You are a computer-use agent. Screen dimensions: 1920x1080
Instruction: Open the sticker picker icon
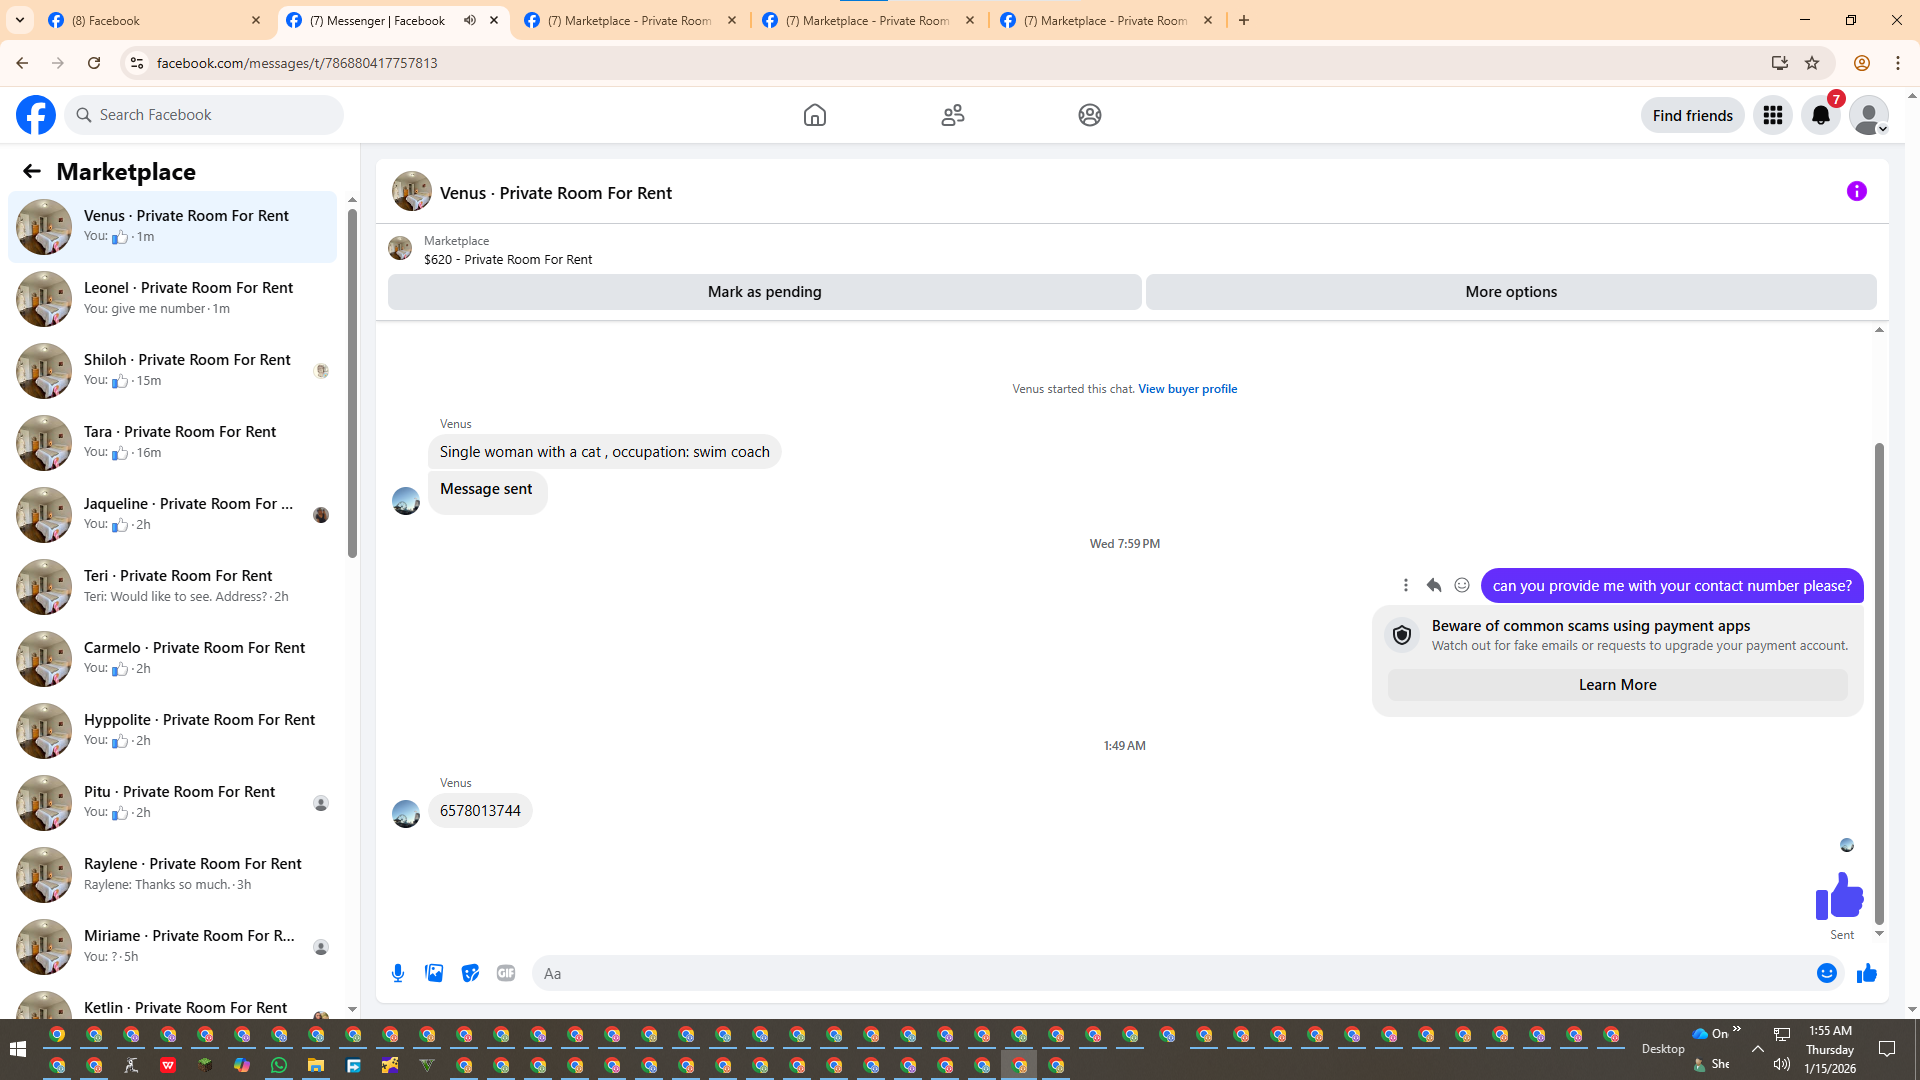(x=470, y=973)
